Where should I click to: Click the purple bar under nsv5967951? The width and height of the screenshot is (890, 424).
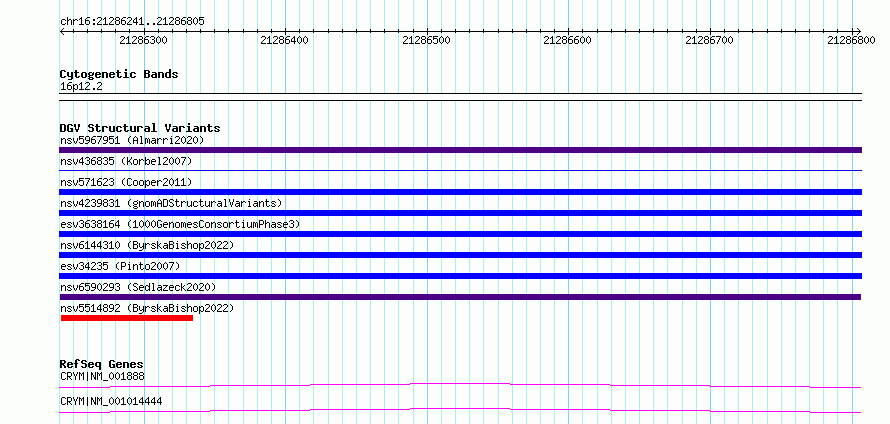pyautogui.click(x=460, y=150)
